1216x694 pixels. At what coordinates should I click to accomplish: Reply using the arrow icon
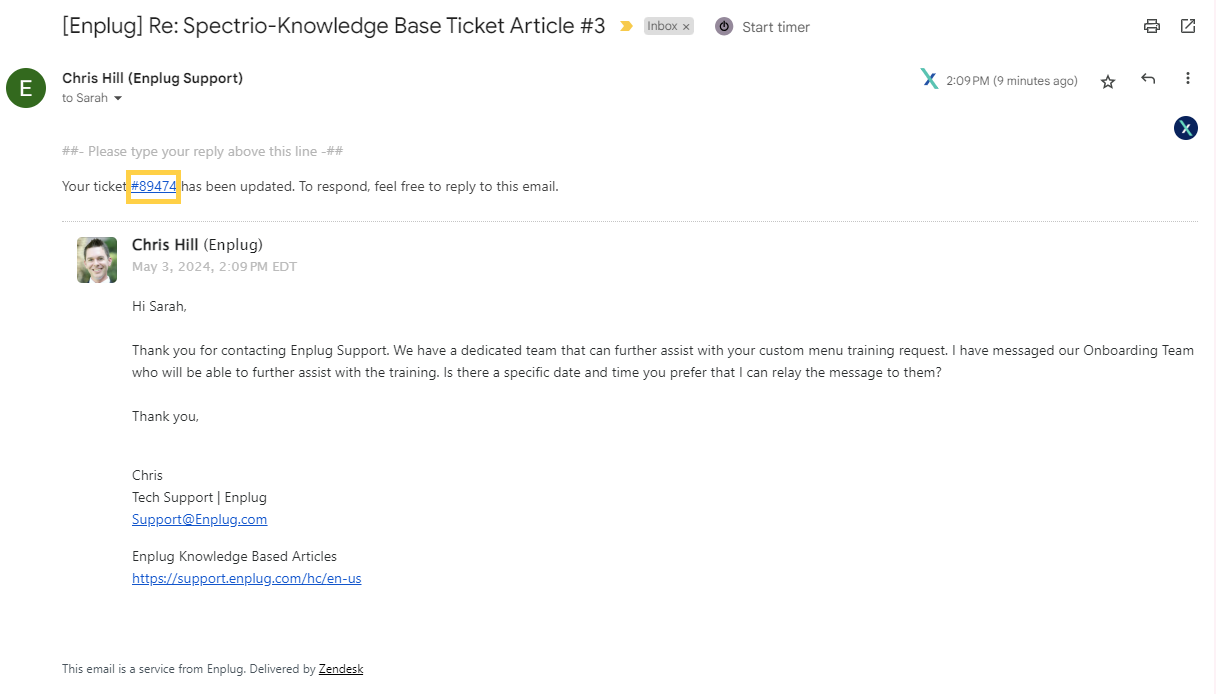1148,79
